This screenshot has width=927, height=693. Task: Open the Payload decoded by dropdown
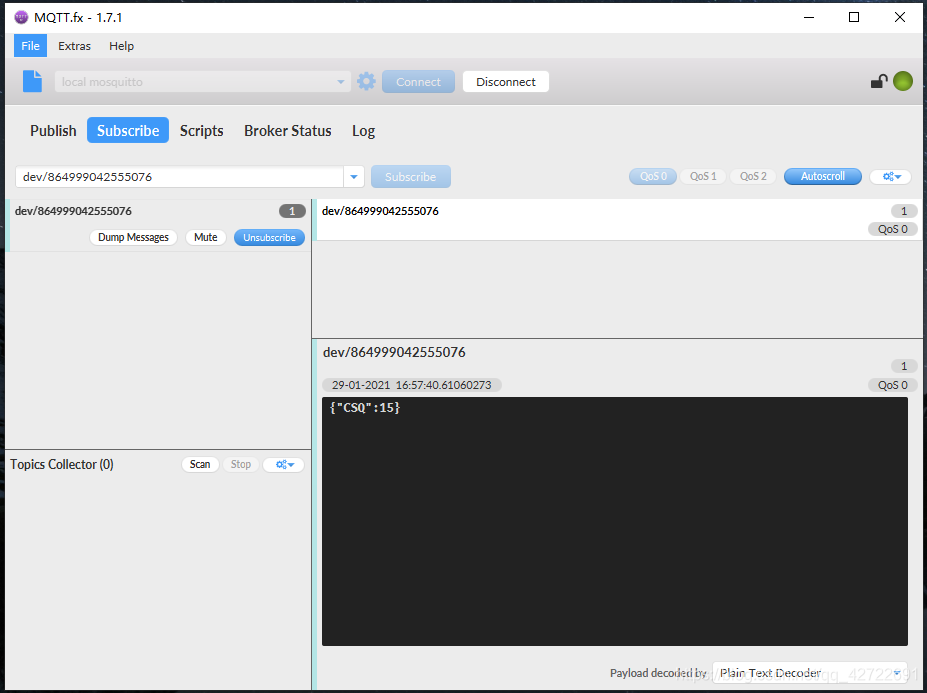810,673
